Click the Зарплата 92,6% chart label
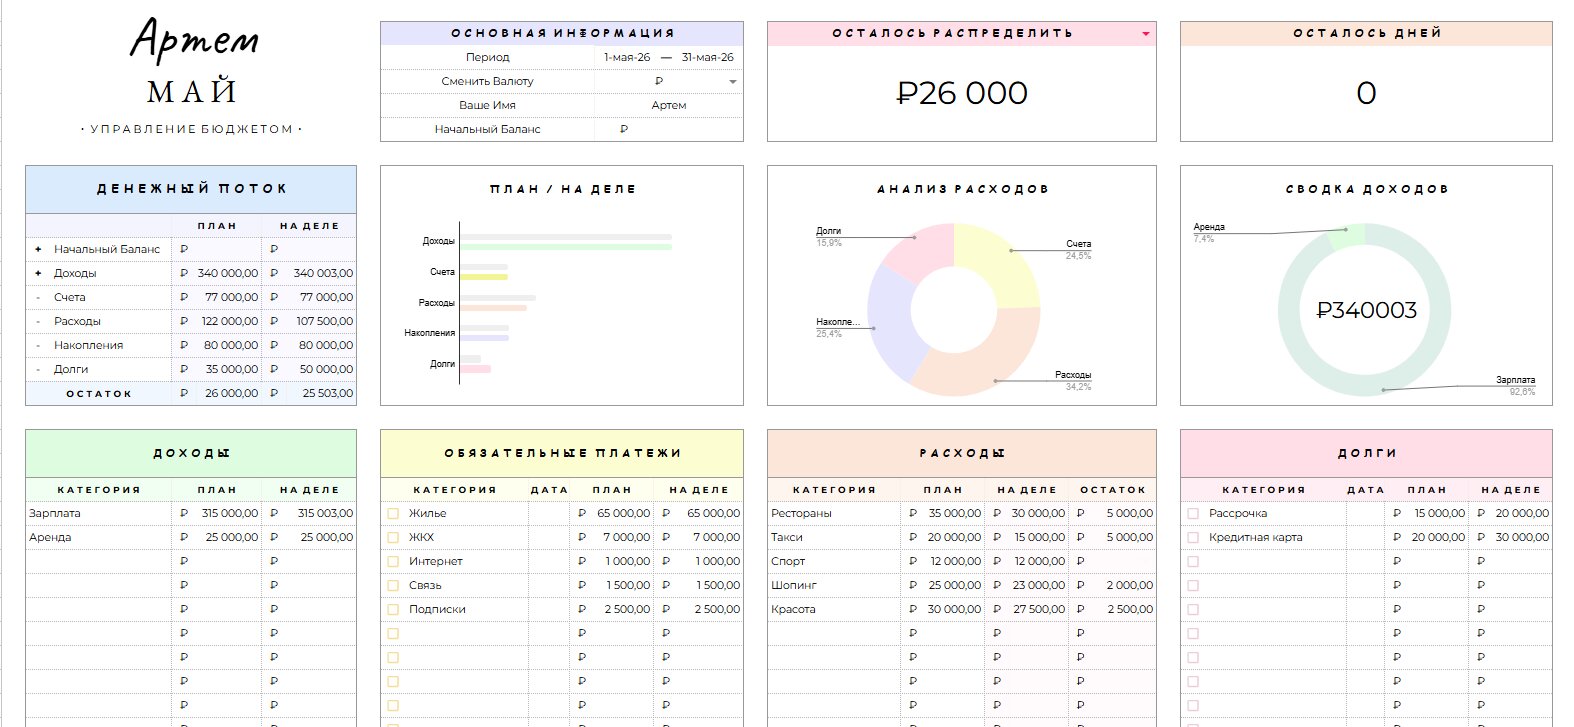 (x=1515, y=385)
